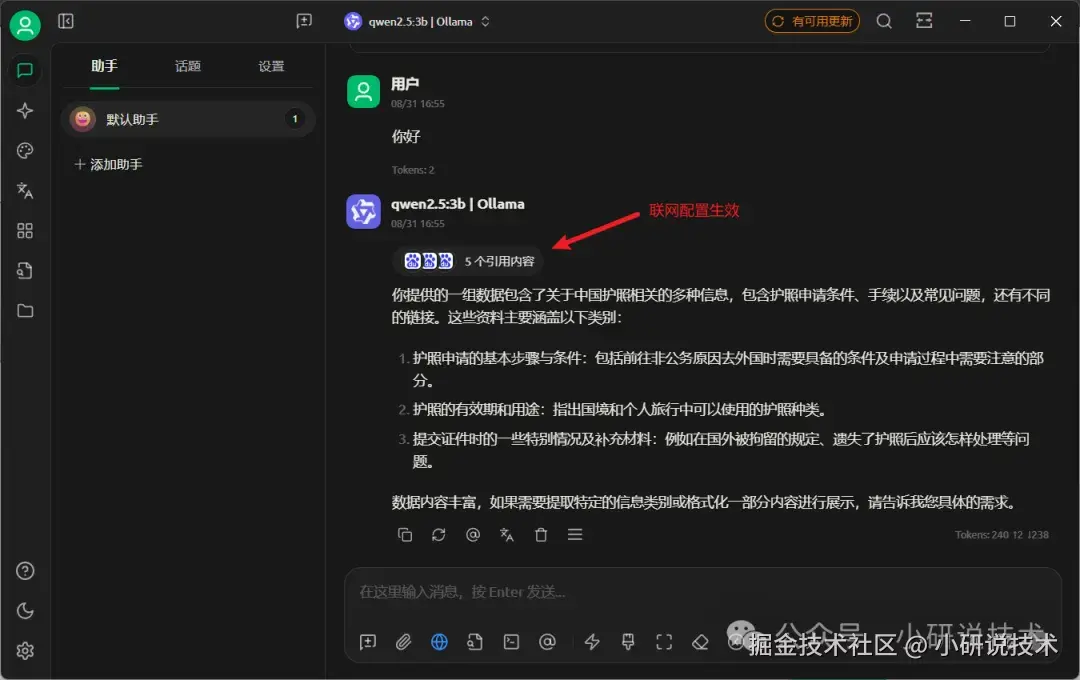Attach a file with paperclip icon

(x=404, y=642)
